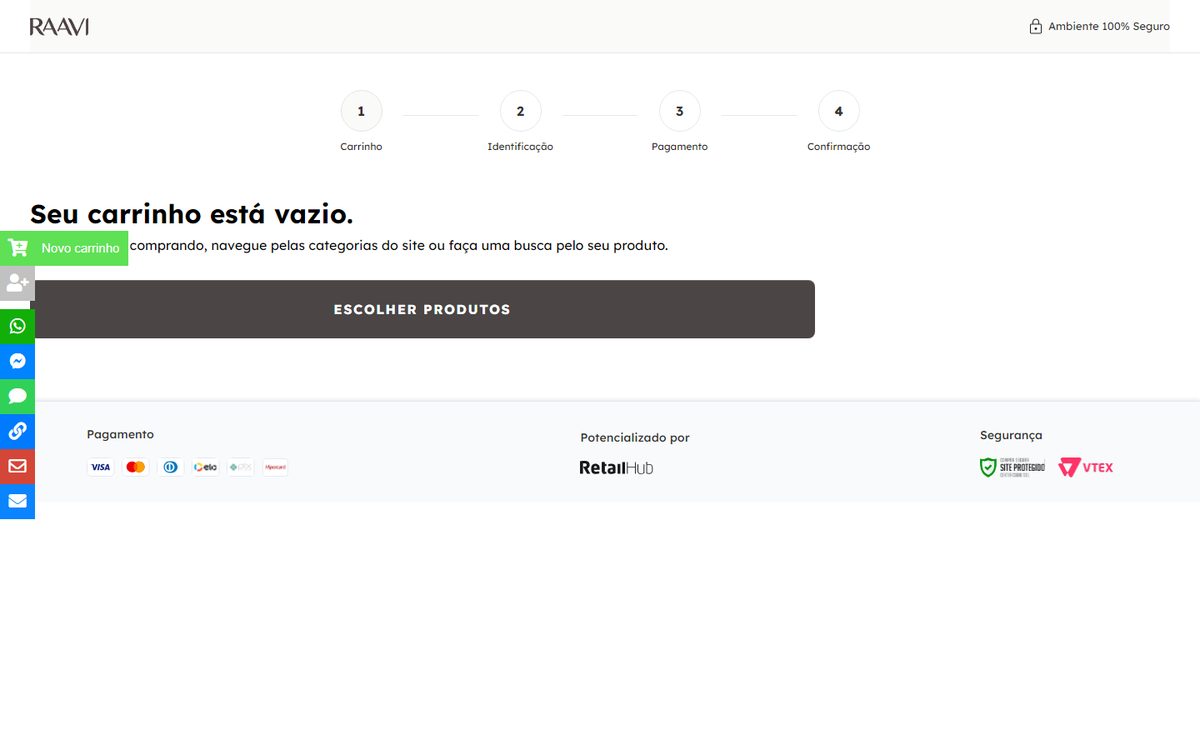Click the blue envelope icon

coord(17,501)
